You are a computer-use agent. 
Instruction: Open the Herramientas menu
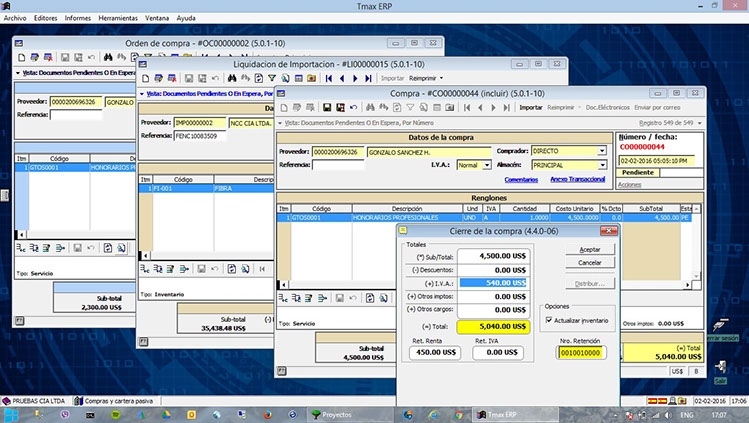click(118, 18)
